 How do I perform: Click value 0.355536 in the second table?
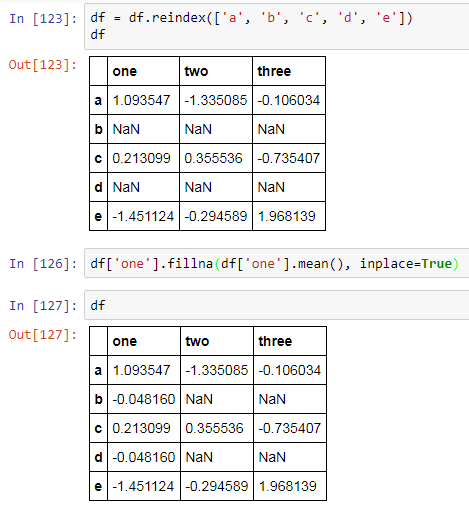click(214, 428)
